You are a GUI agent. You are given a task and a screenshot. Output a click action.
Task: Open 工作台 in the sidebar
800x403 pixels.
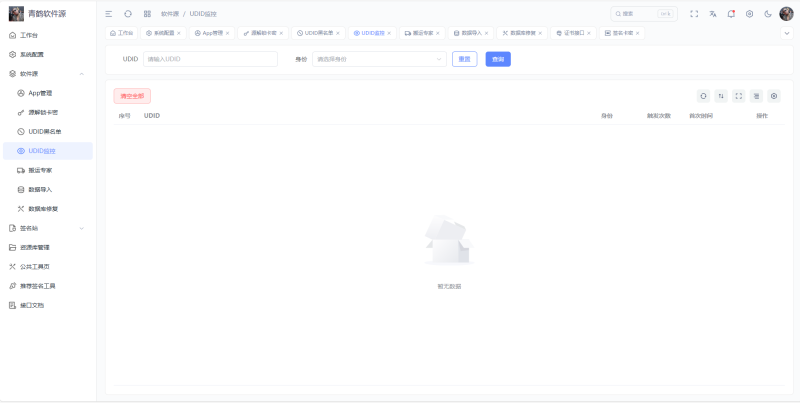(48, 35)
